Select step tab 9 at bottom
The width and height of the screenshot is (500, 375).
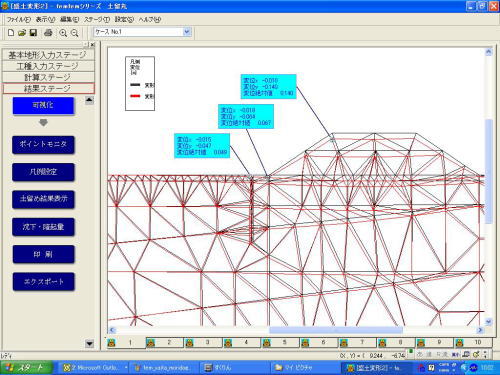tap(435, 342)
